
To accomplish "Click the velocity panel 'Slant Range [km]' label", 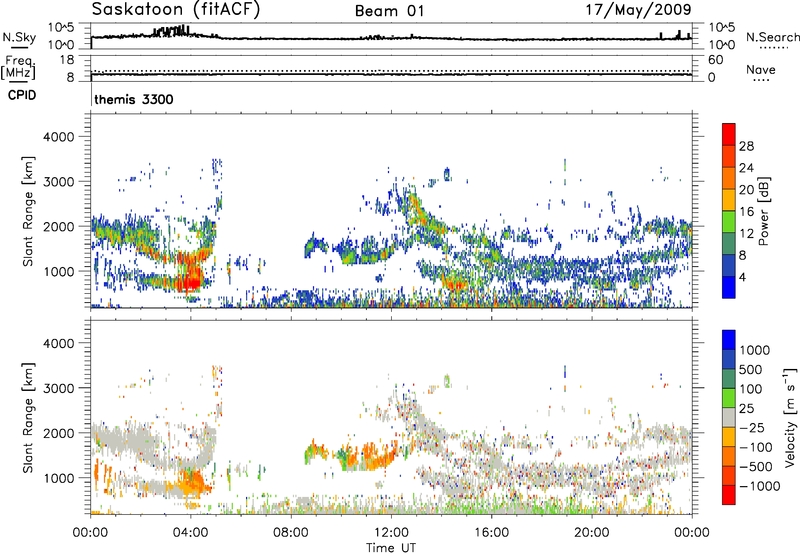I will click(28, 417).
